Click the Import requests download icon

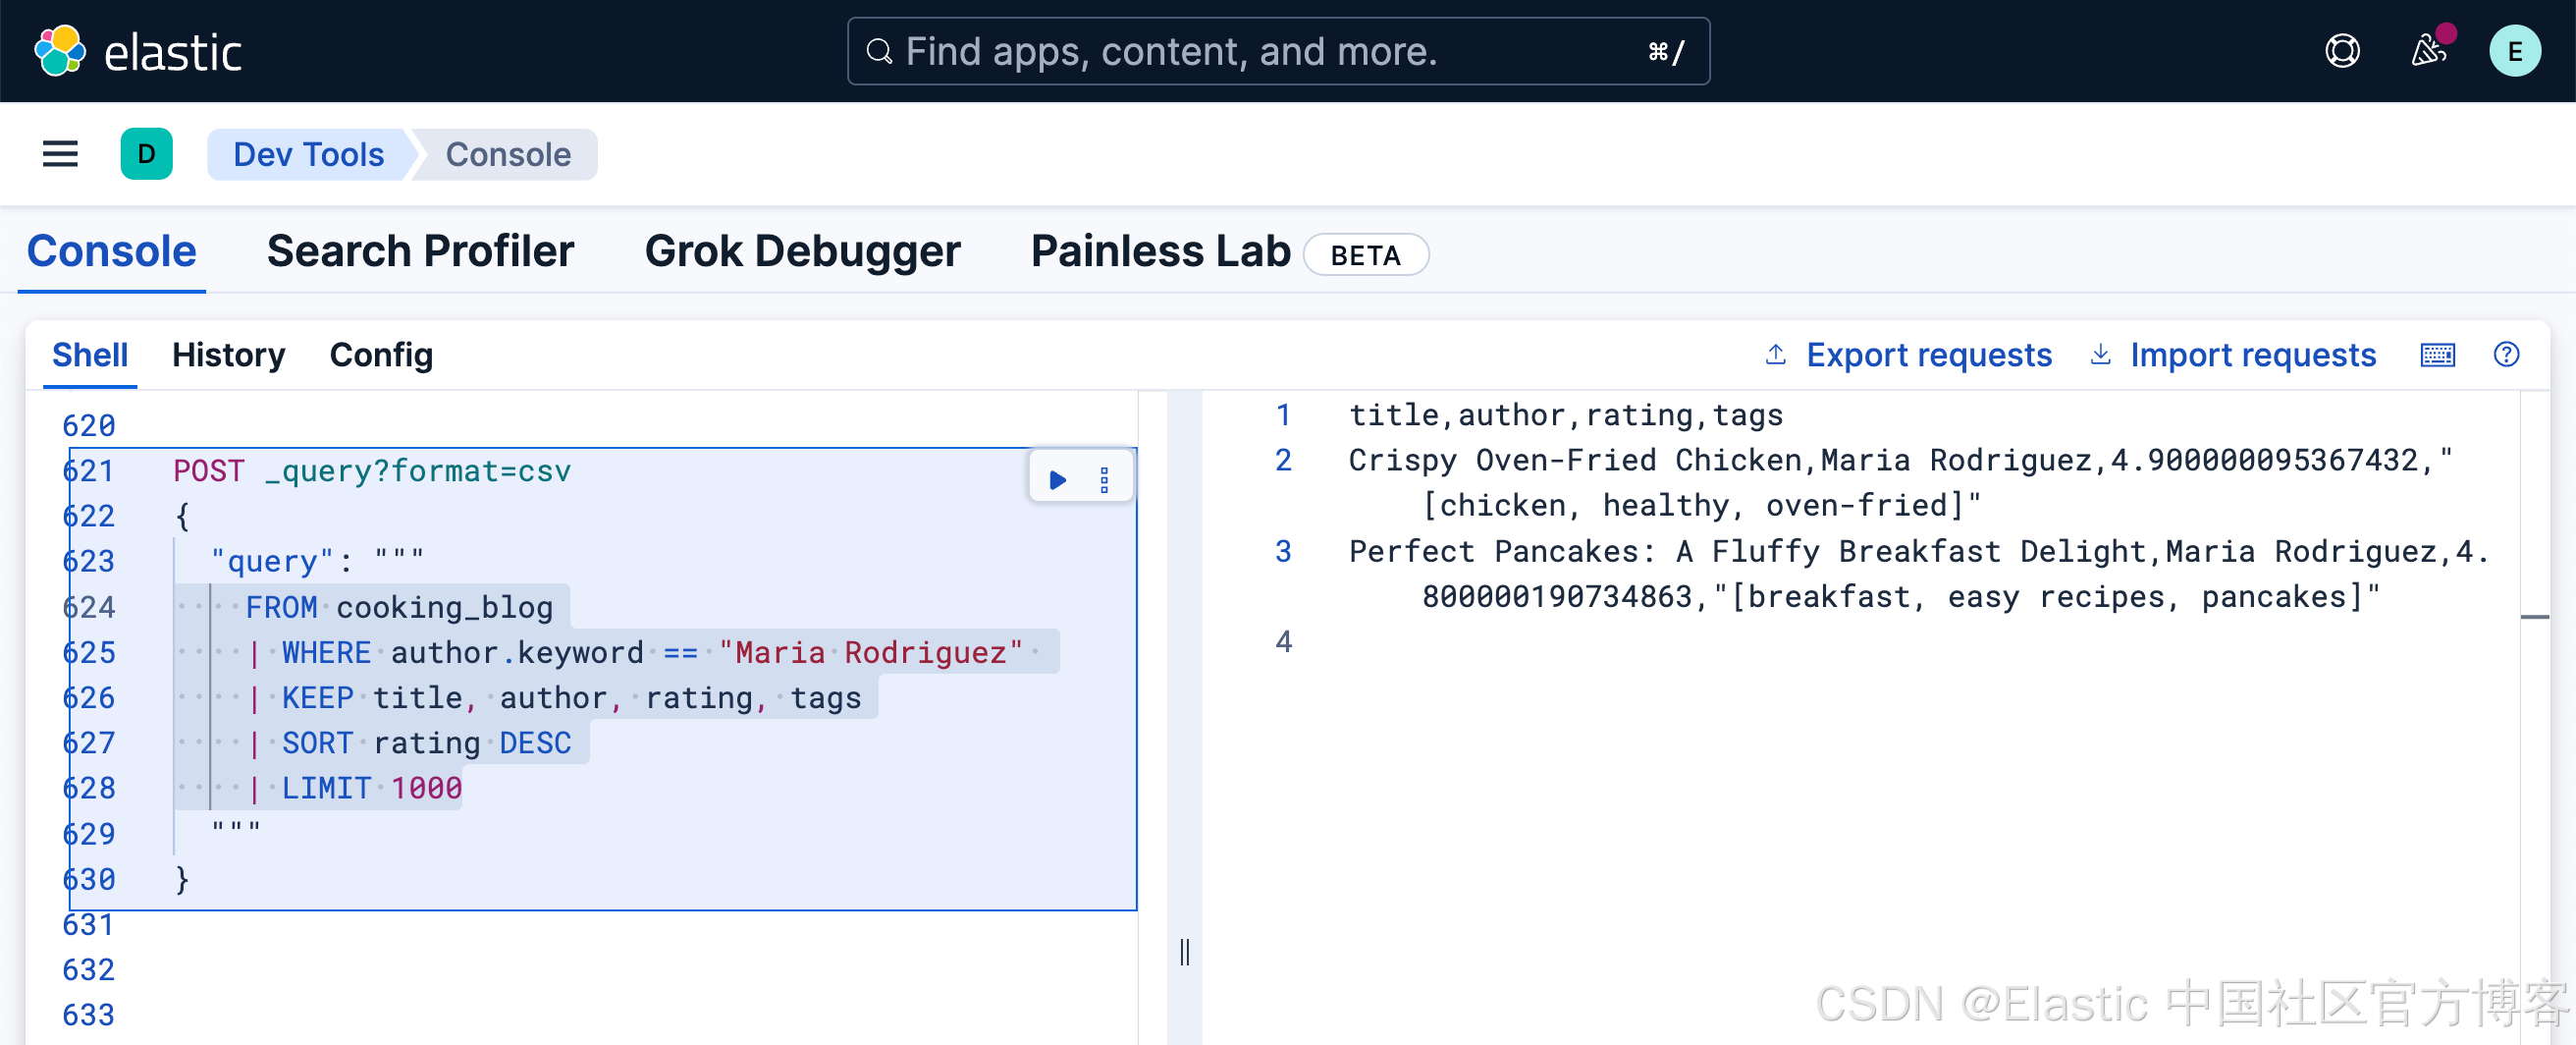[2100, 354]
